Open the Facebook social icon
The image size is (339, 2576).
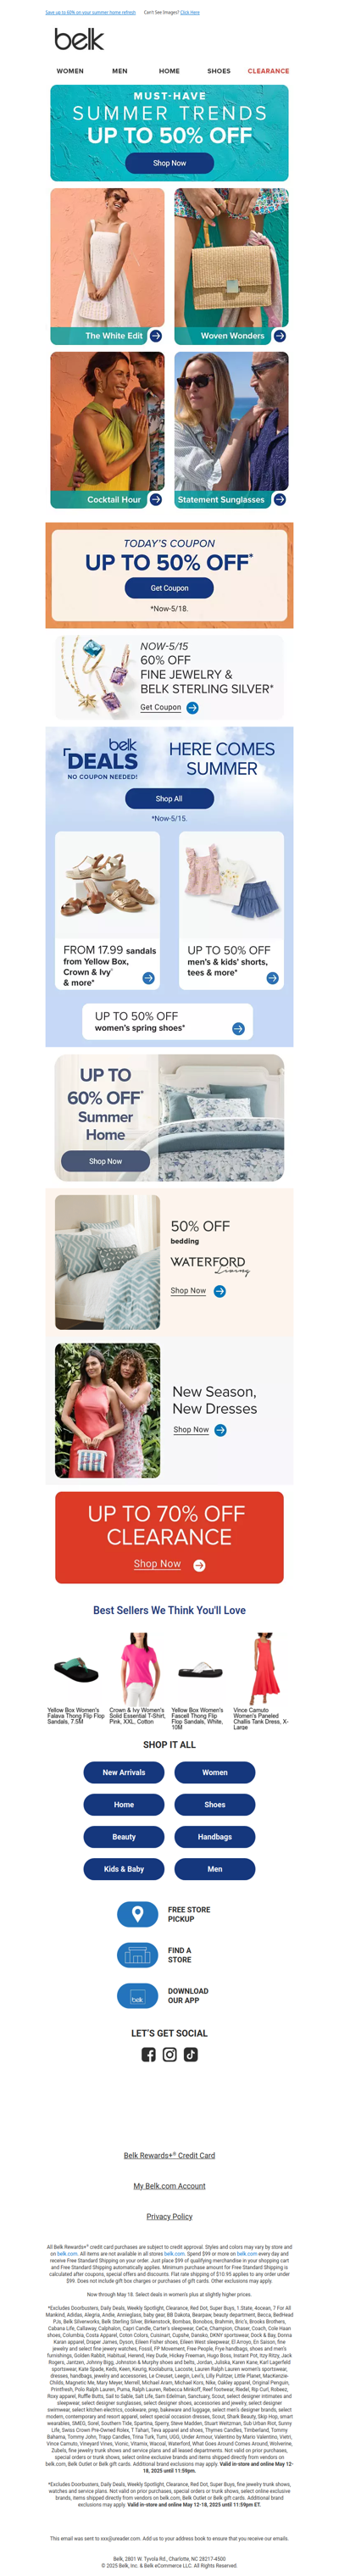point(148,2054)
